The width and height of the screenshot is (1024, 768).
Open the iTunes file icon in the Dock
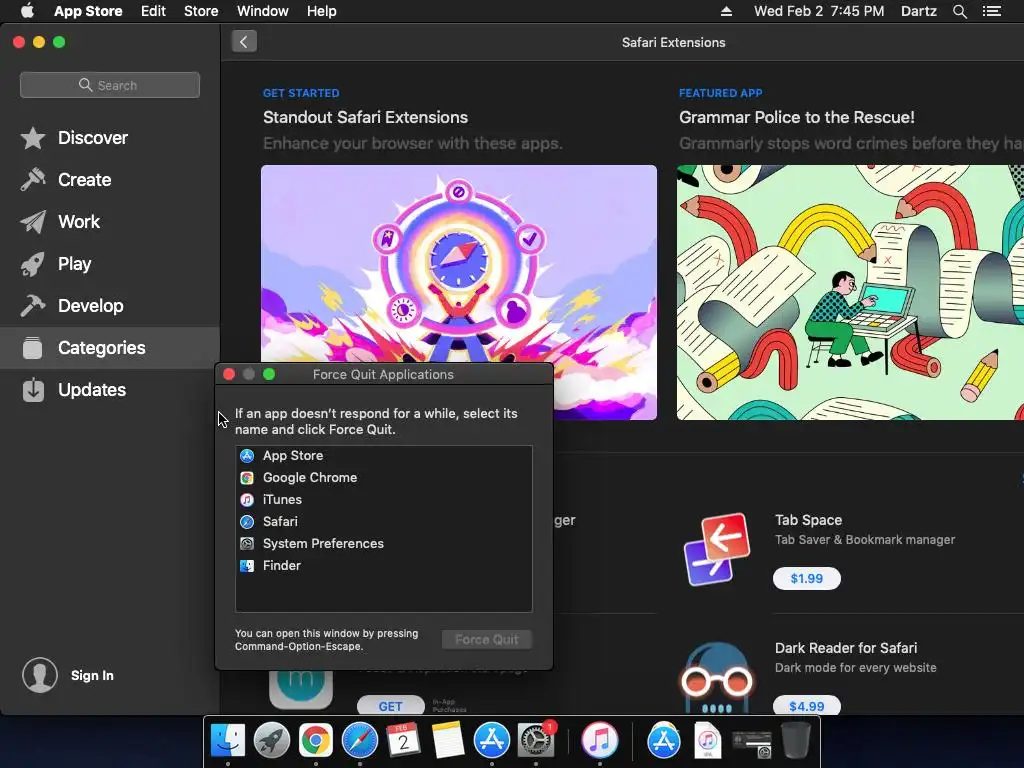[707, 741]
